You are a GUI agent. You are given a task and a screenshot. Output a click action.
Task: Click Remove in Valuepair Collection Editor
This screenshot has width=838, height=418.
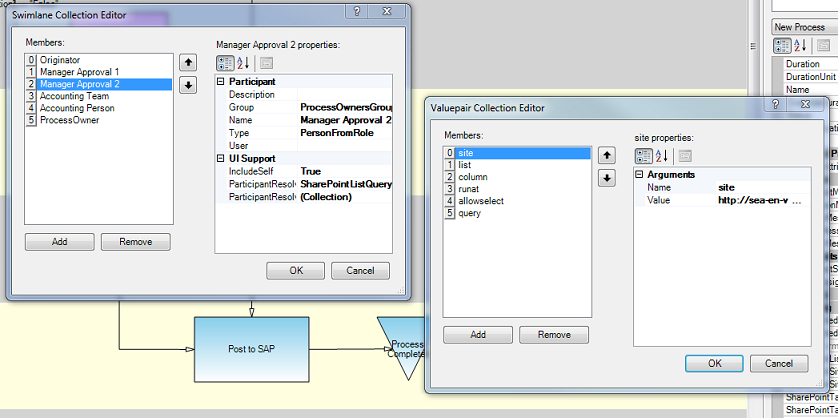(554, 335)
